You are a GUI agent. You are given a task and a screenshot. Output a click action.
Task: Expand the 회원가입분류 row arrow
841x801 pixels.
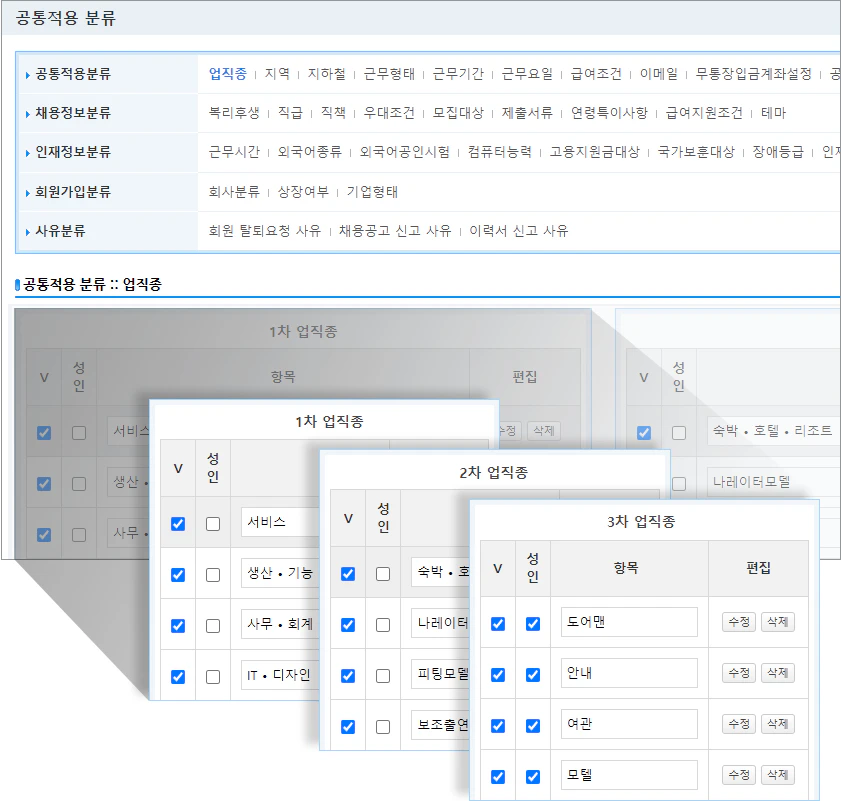(x=25, y=194)
